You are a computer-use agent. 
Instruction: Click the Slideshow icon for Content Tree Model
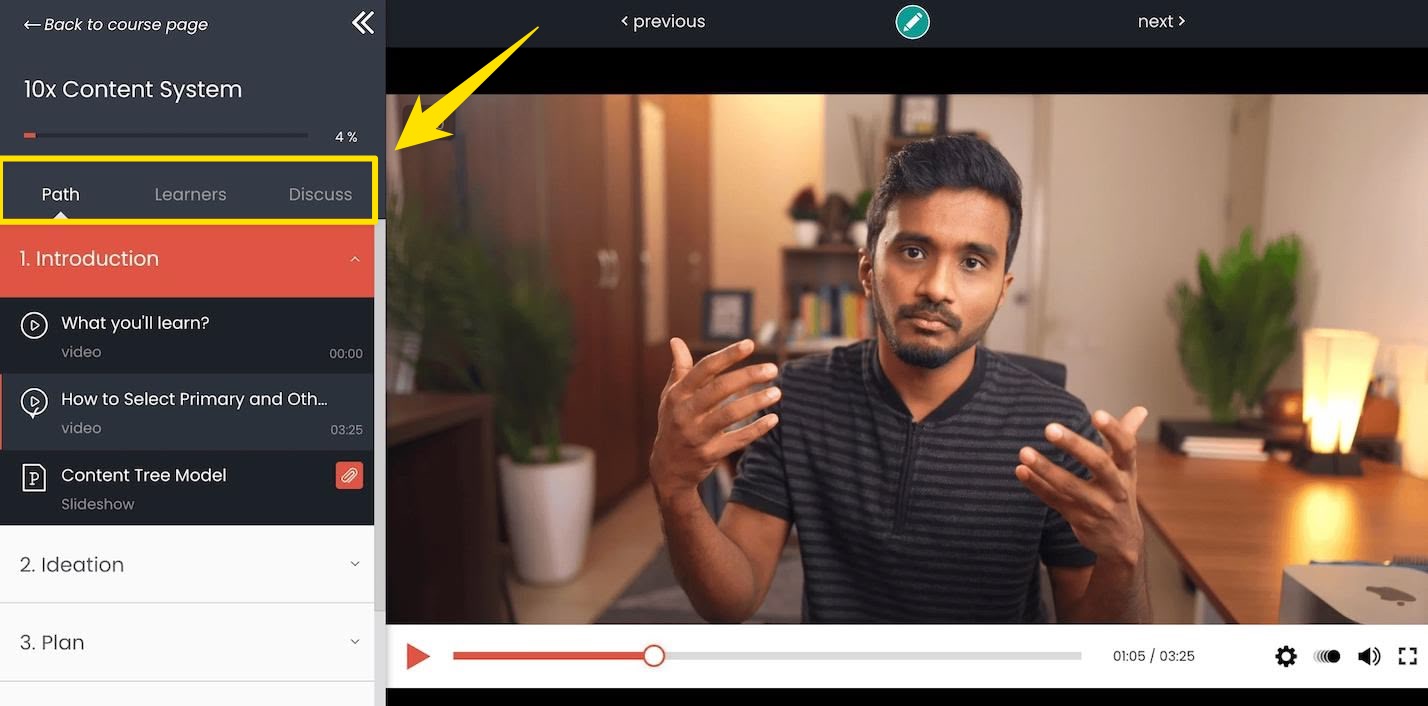(34, 478)
